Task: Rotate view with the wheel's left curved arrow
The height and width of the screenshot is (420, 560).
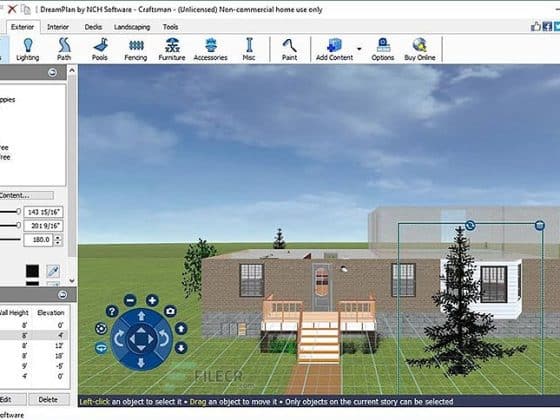Action: pyautogui.click(x=119, y=338)
